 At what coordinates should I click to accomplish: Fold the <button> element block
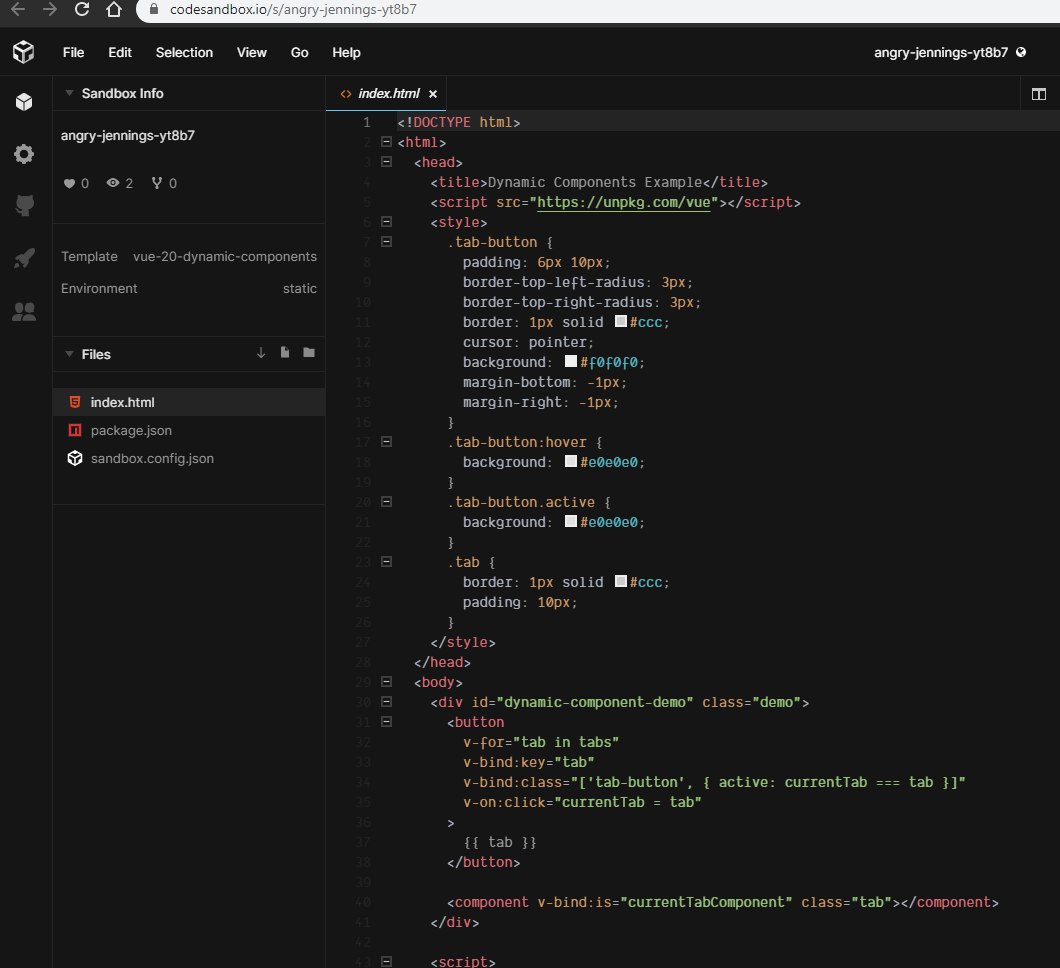point(387,722)
